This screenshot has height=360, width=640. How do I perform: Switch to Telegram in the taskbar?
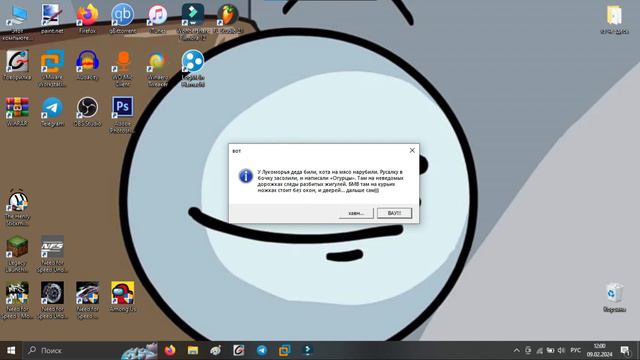262,350
